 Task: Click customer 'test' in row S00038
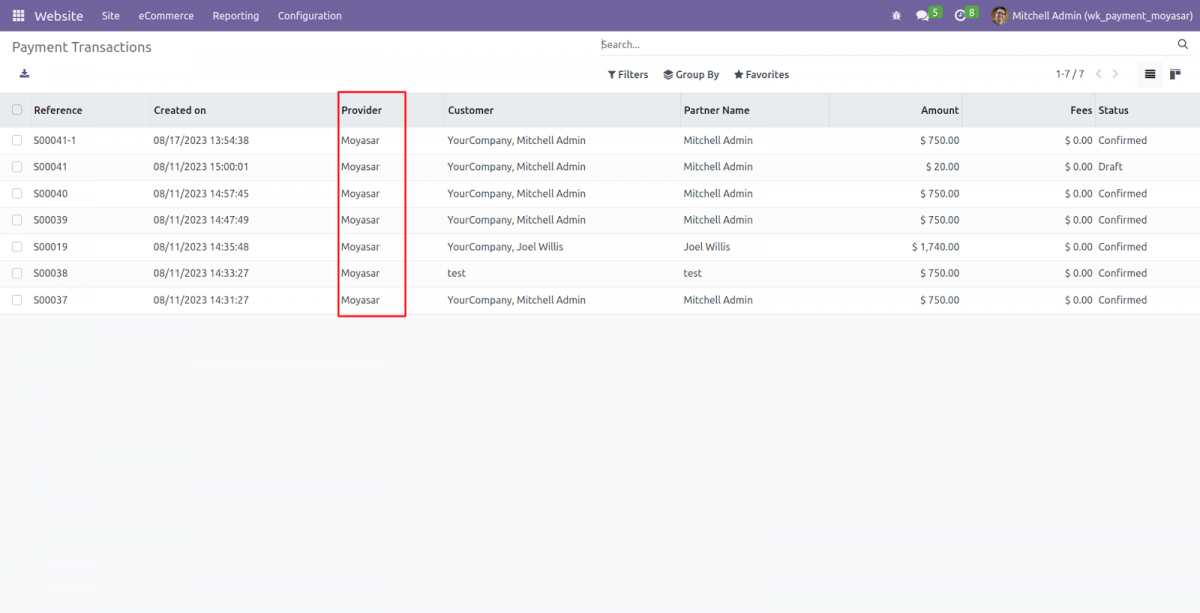pos(457,273)
